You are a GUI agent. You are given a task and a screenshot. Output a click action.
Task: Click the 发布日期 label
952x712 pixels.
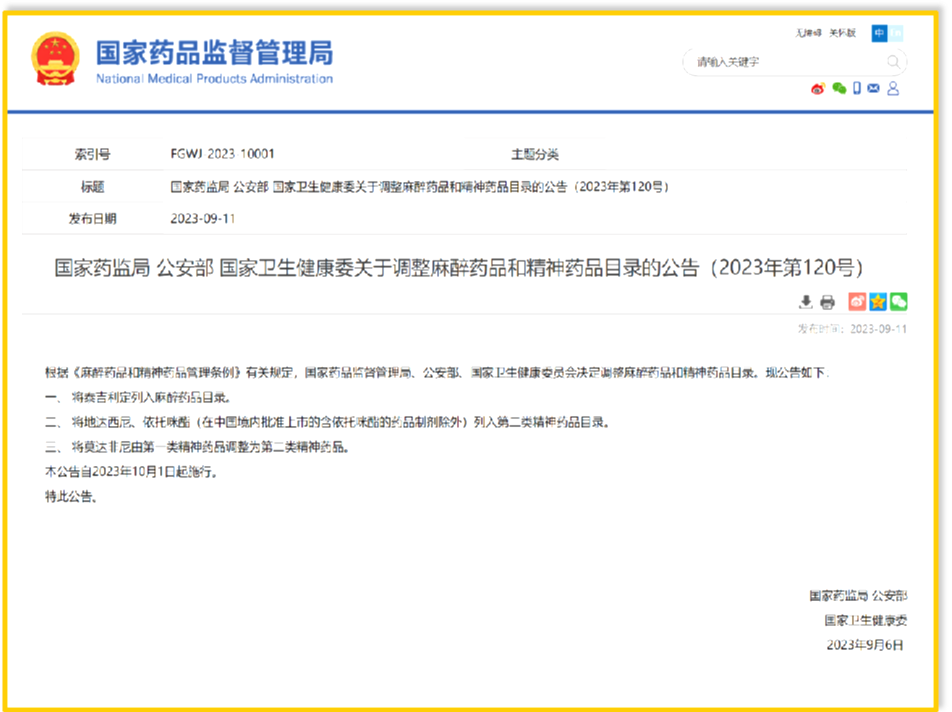92,219
